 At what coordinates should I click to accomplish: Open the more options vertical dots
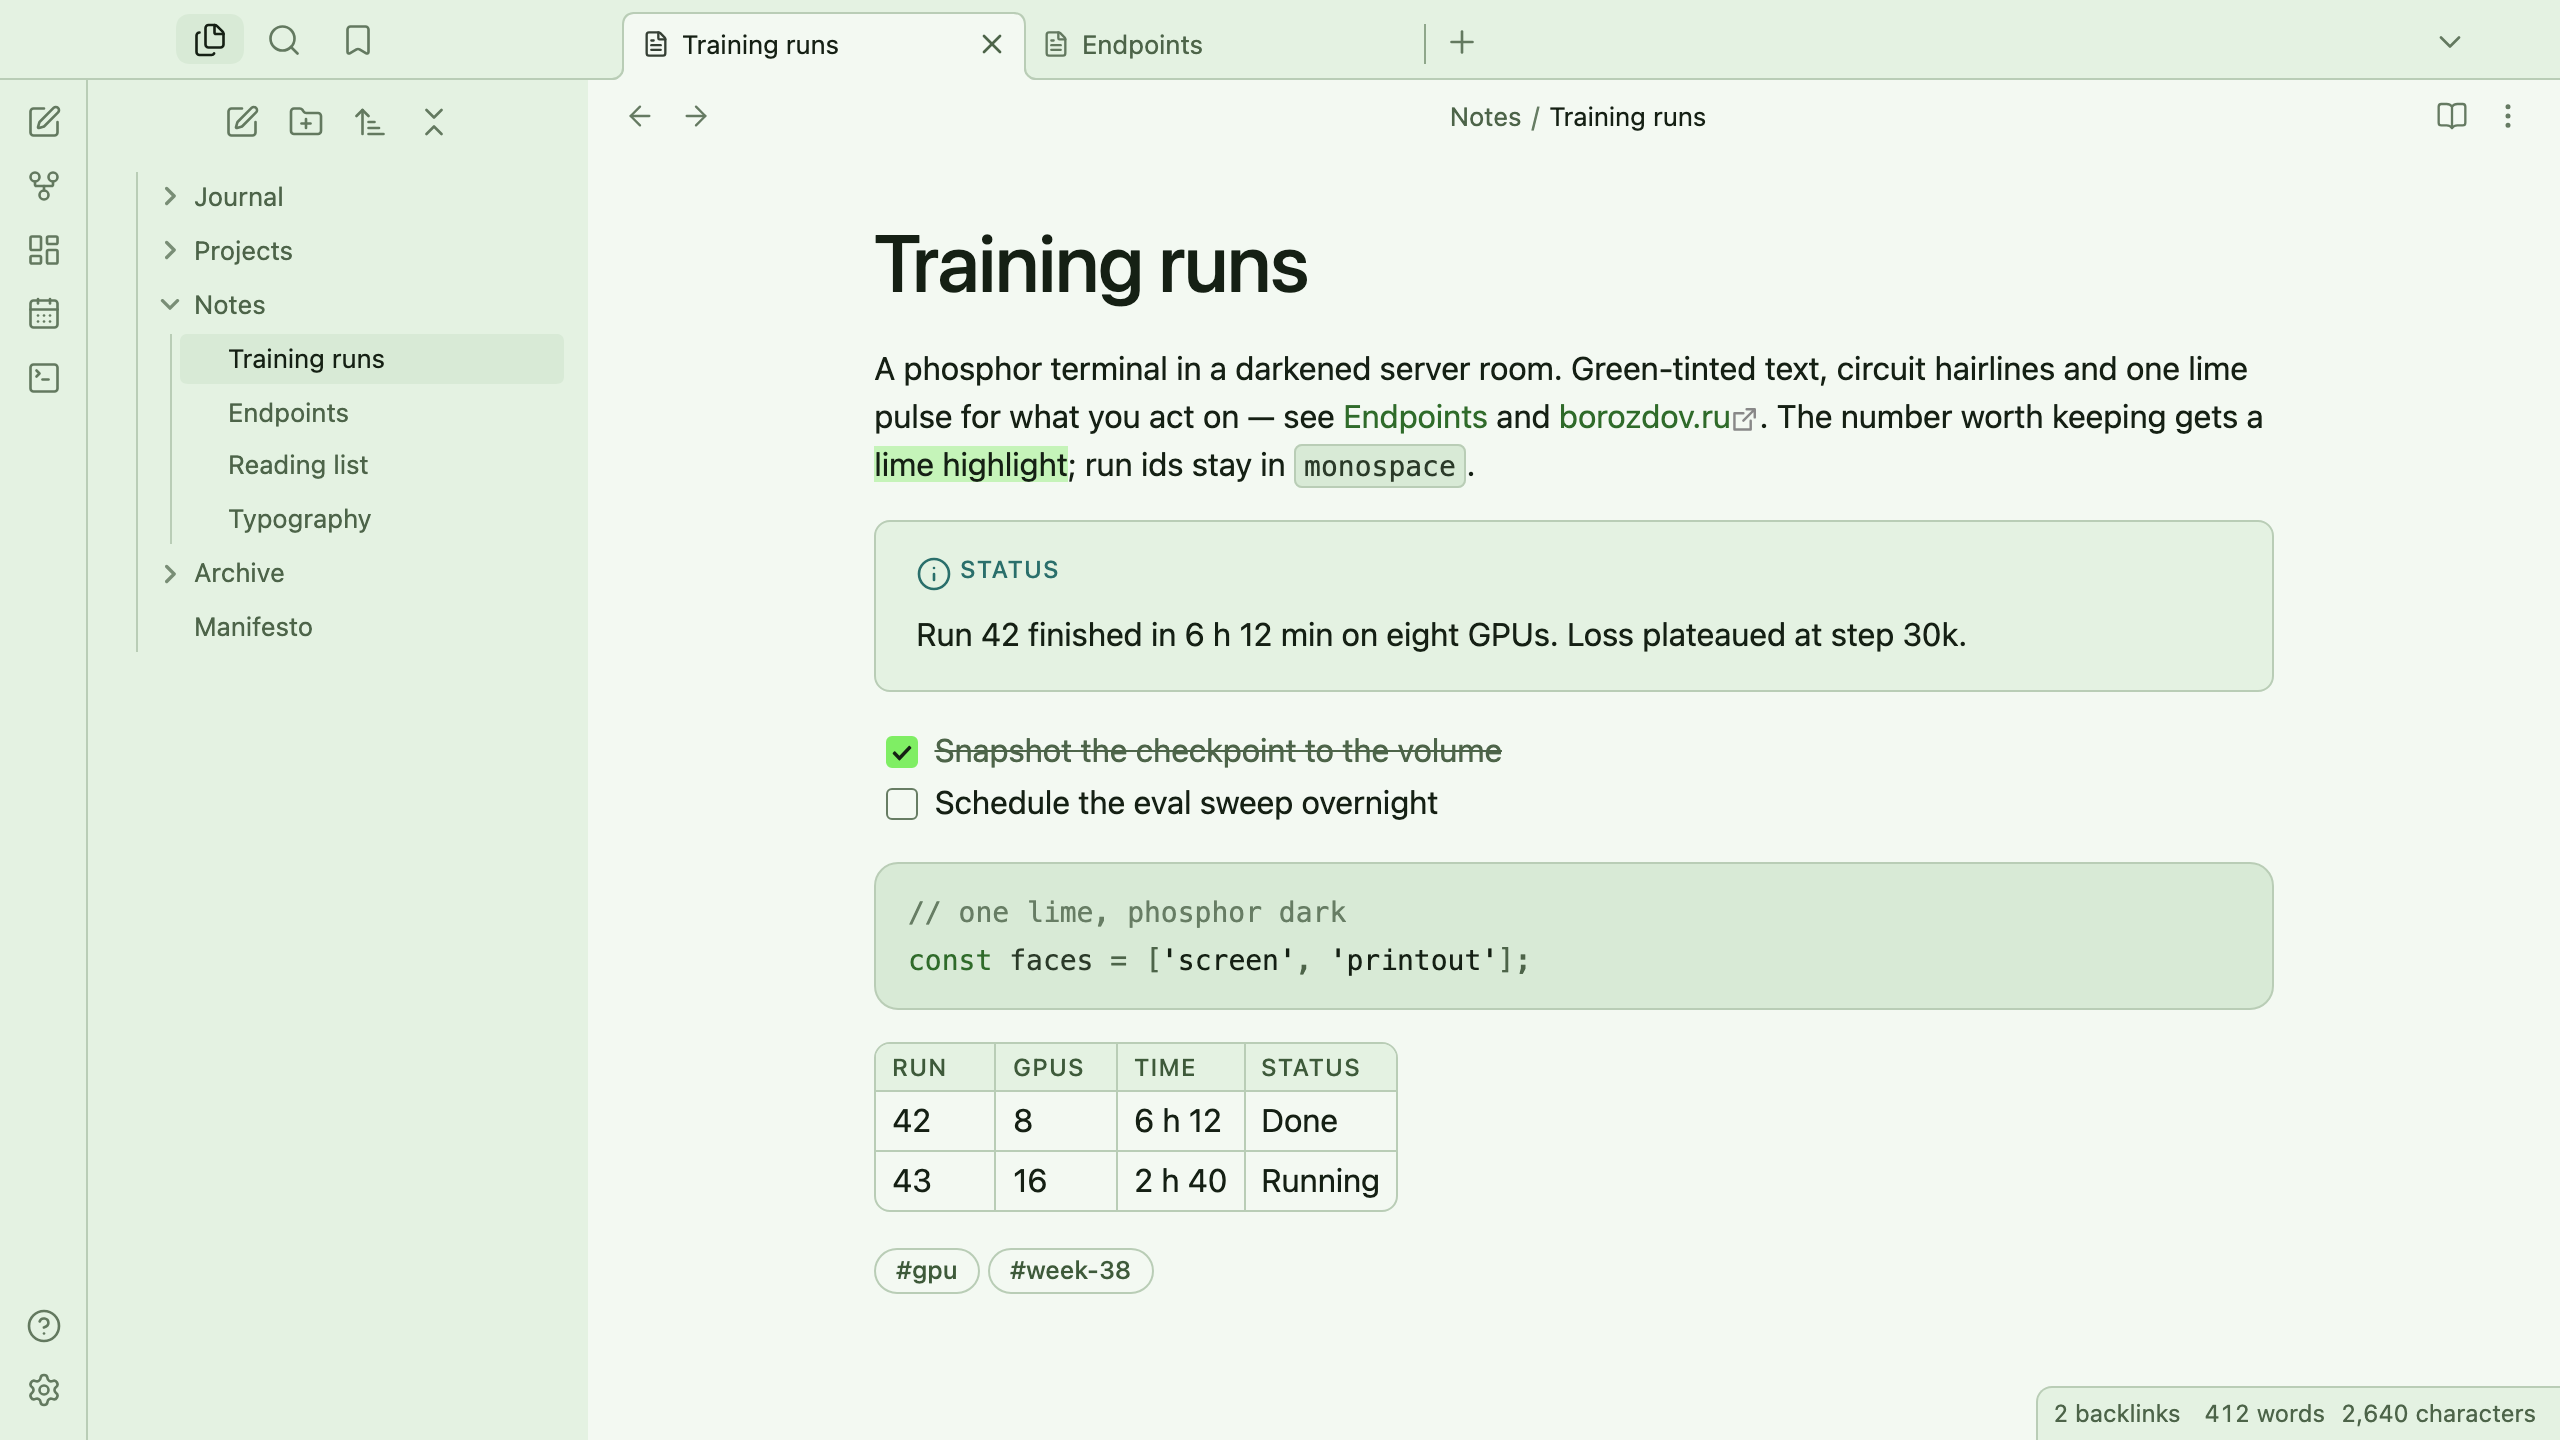pos(2508,116)
